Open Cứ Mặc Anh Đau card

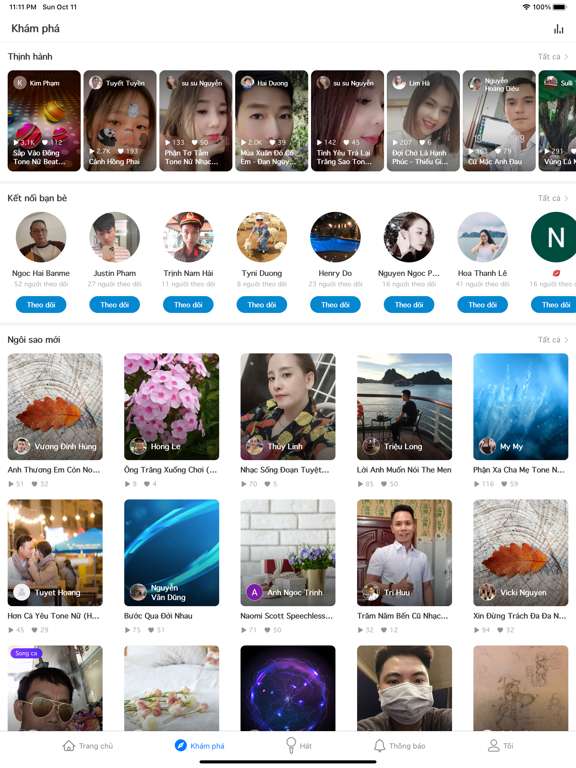click(500, 120)
